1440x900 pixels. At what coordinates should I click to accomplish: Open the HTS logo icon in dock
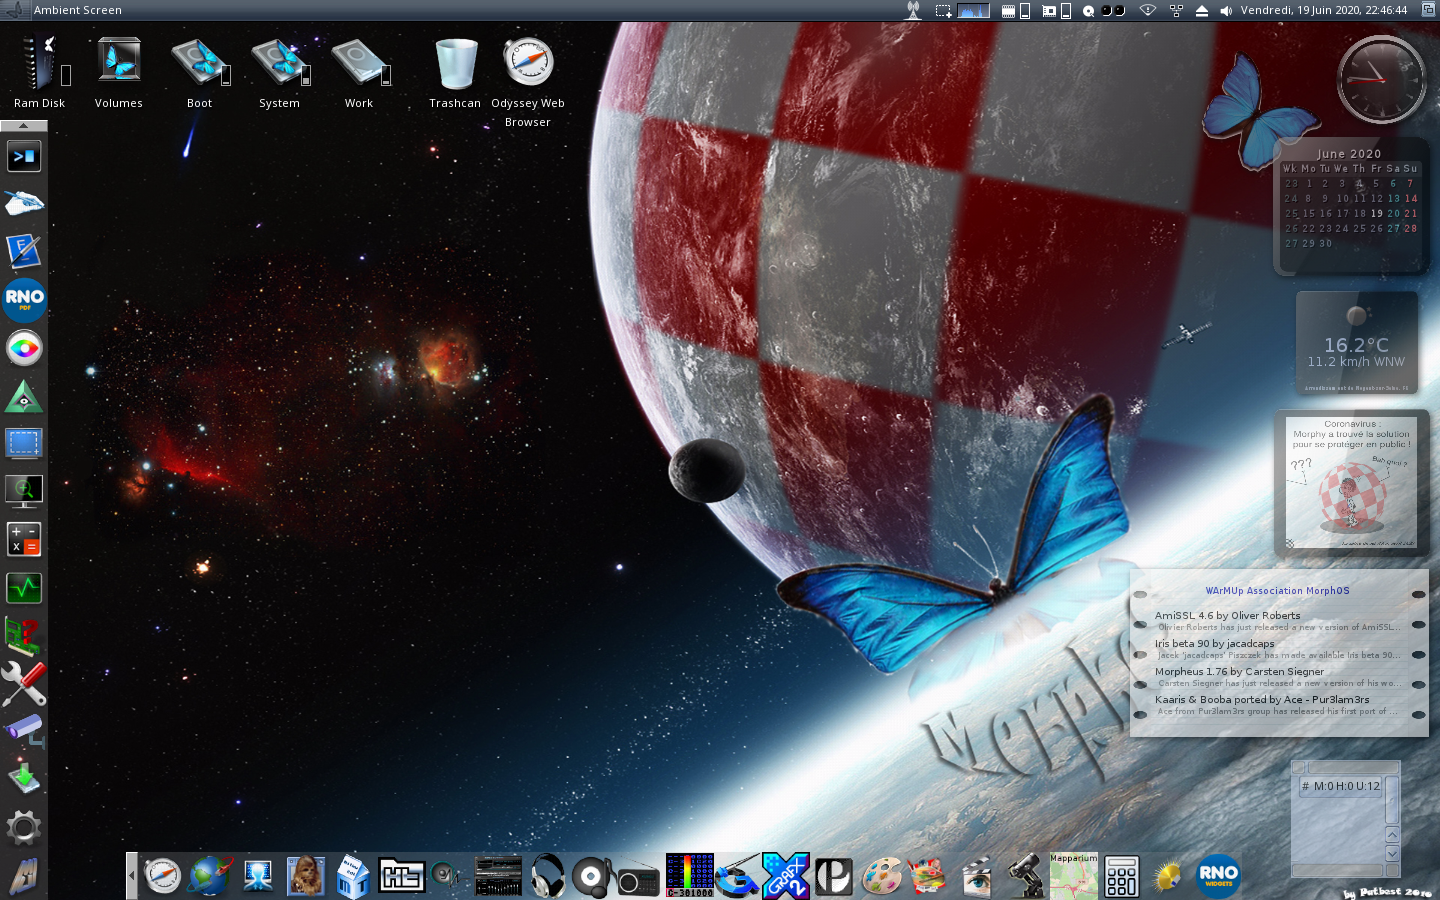402,877
